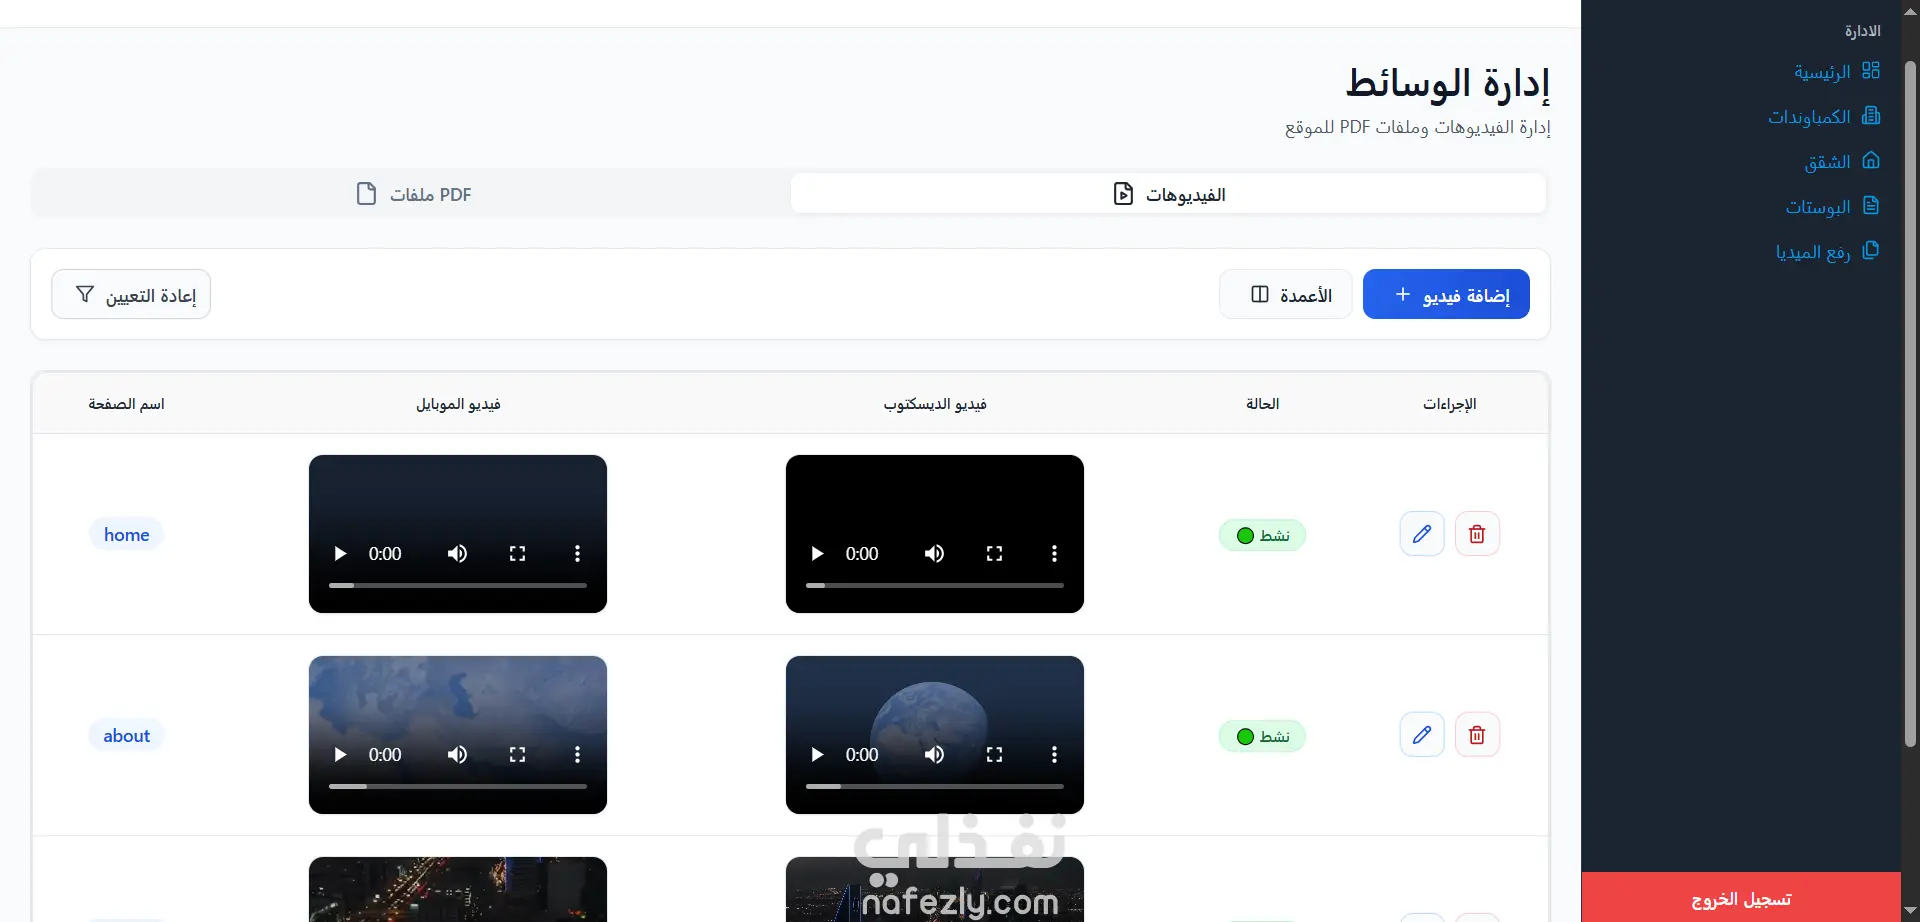
Task: Open more options on about mobile video
Action: point(577,755)
